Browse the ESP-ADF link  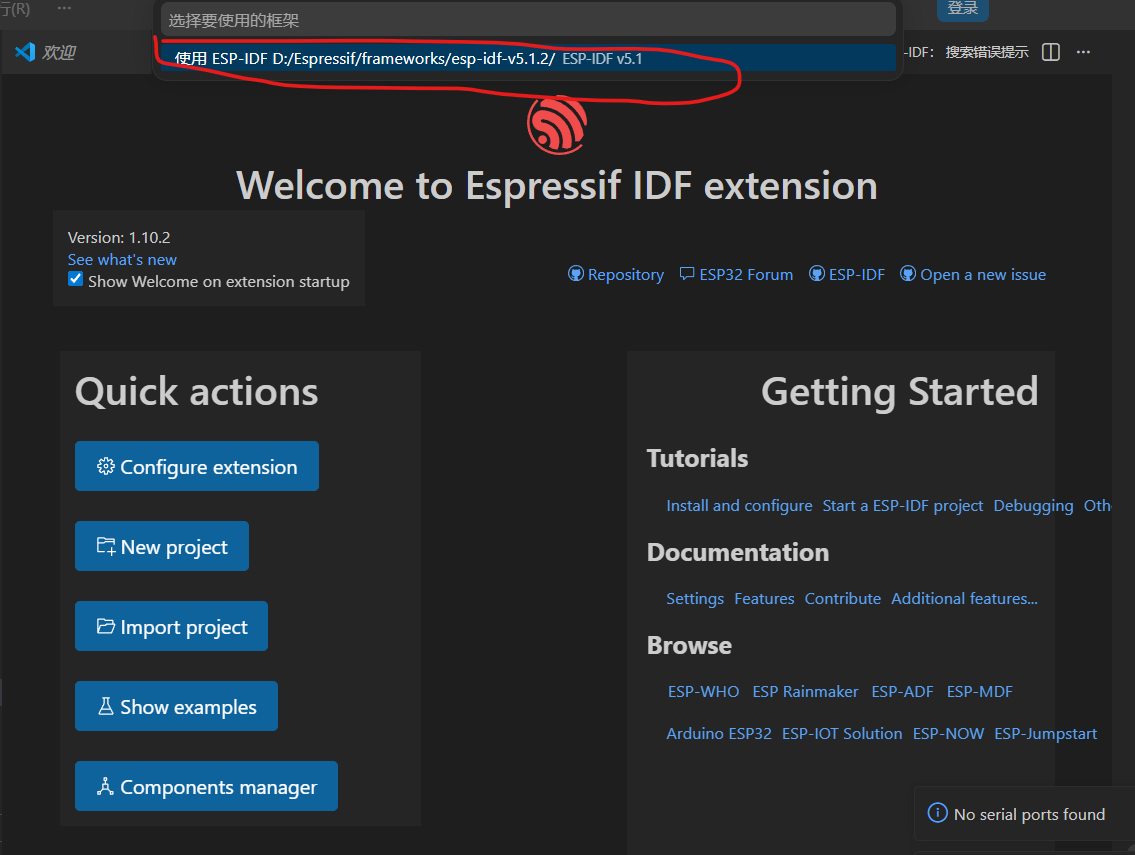coord(902,691)
